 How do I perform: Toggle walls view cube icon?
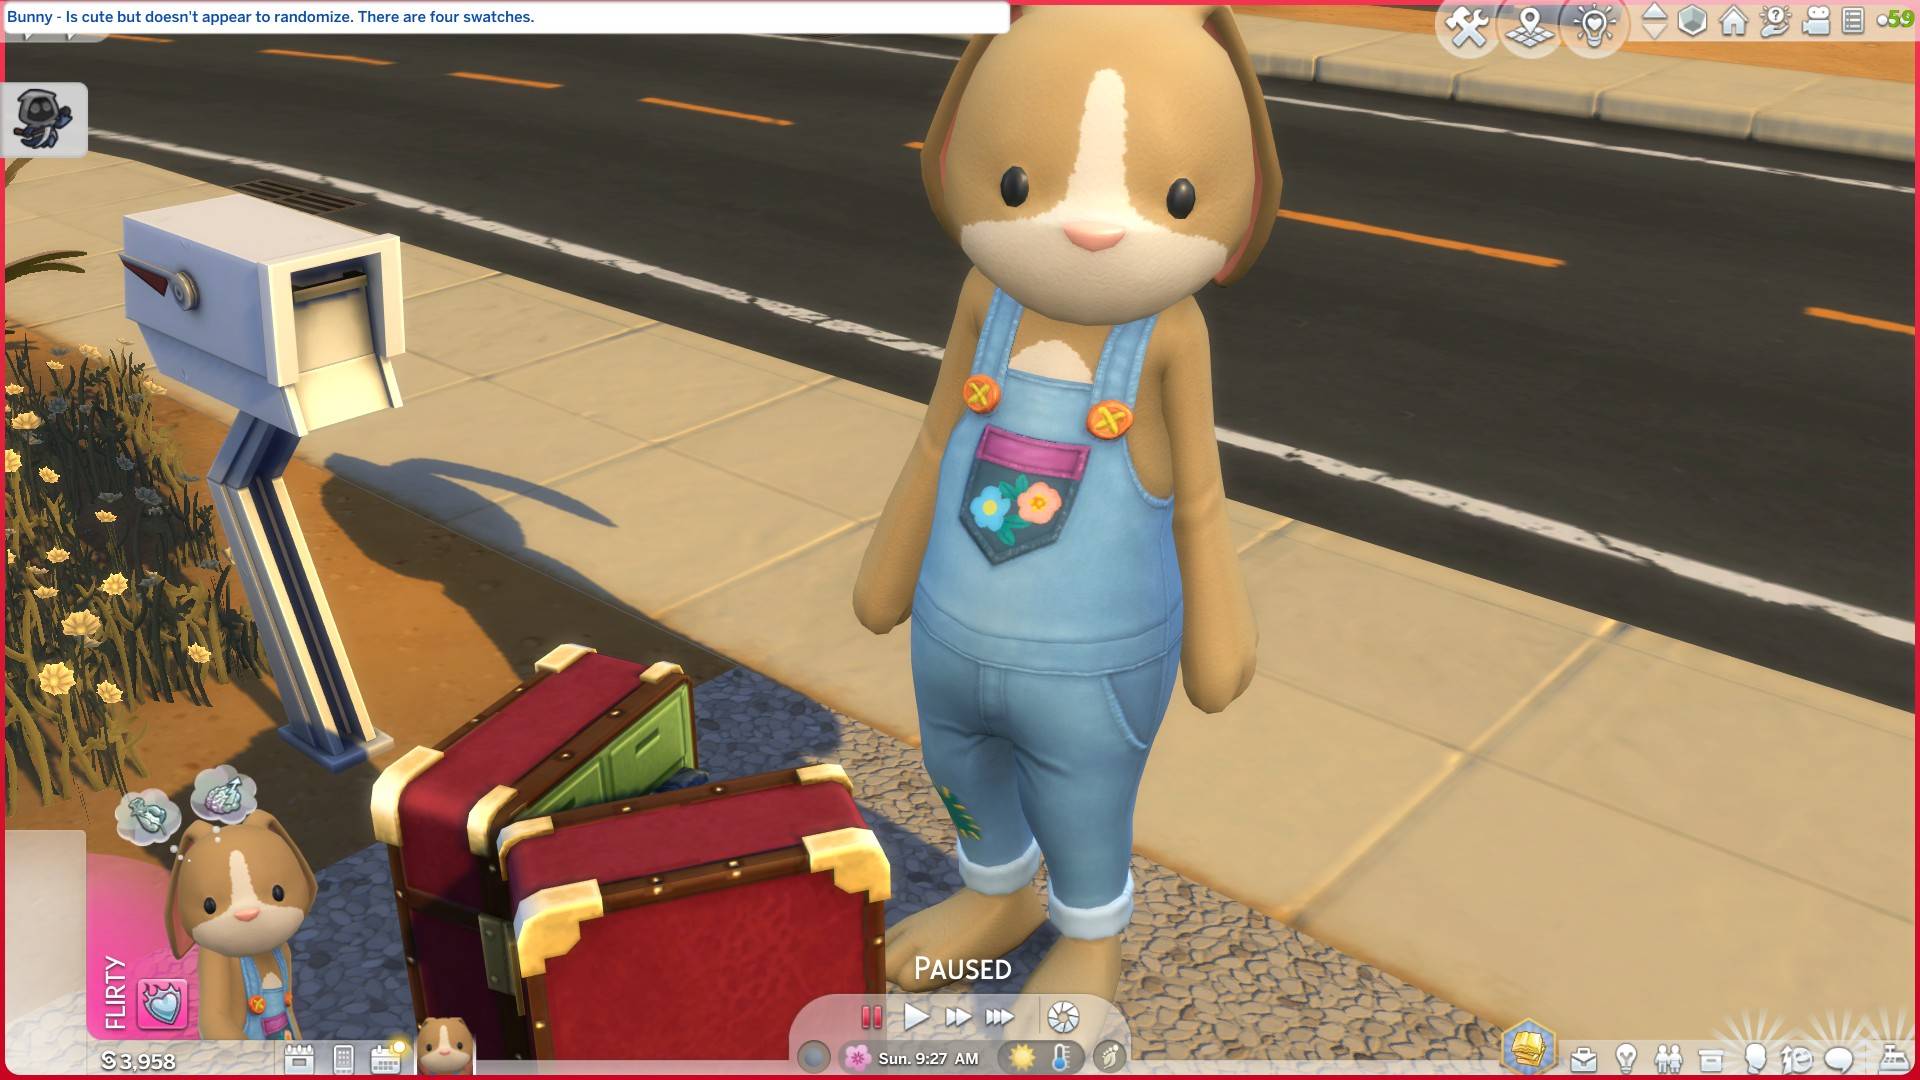(1692, 21)
